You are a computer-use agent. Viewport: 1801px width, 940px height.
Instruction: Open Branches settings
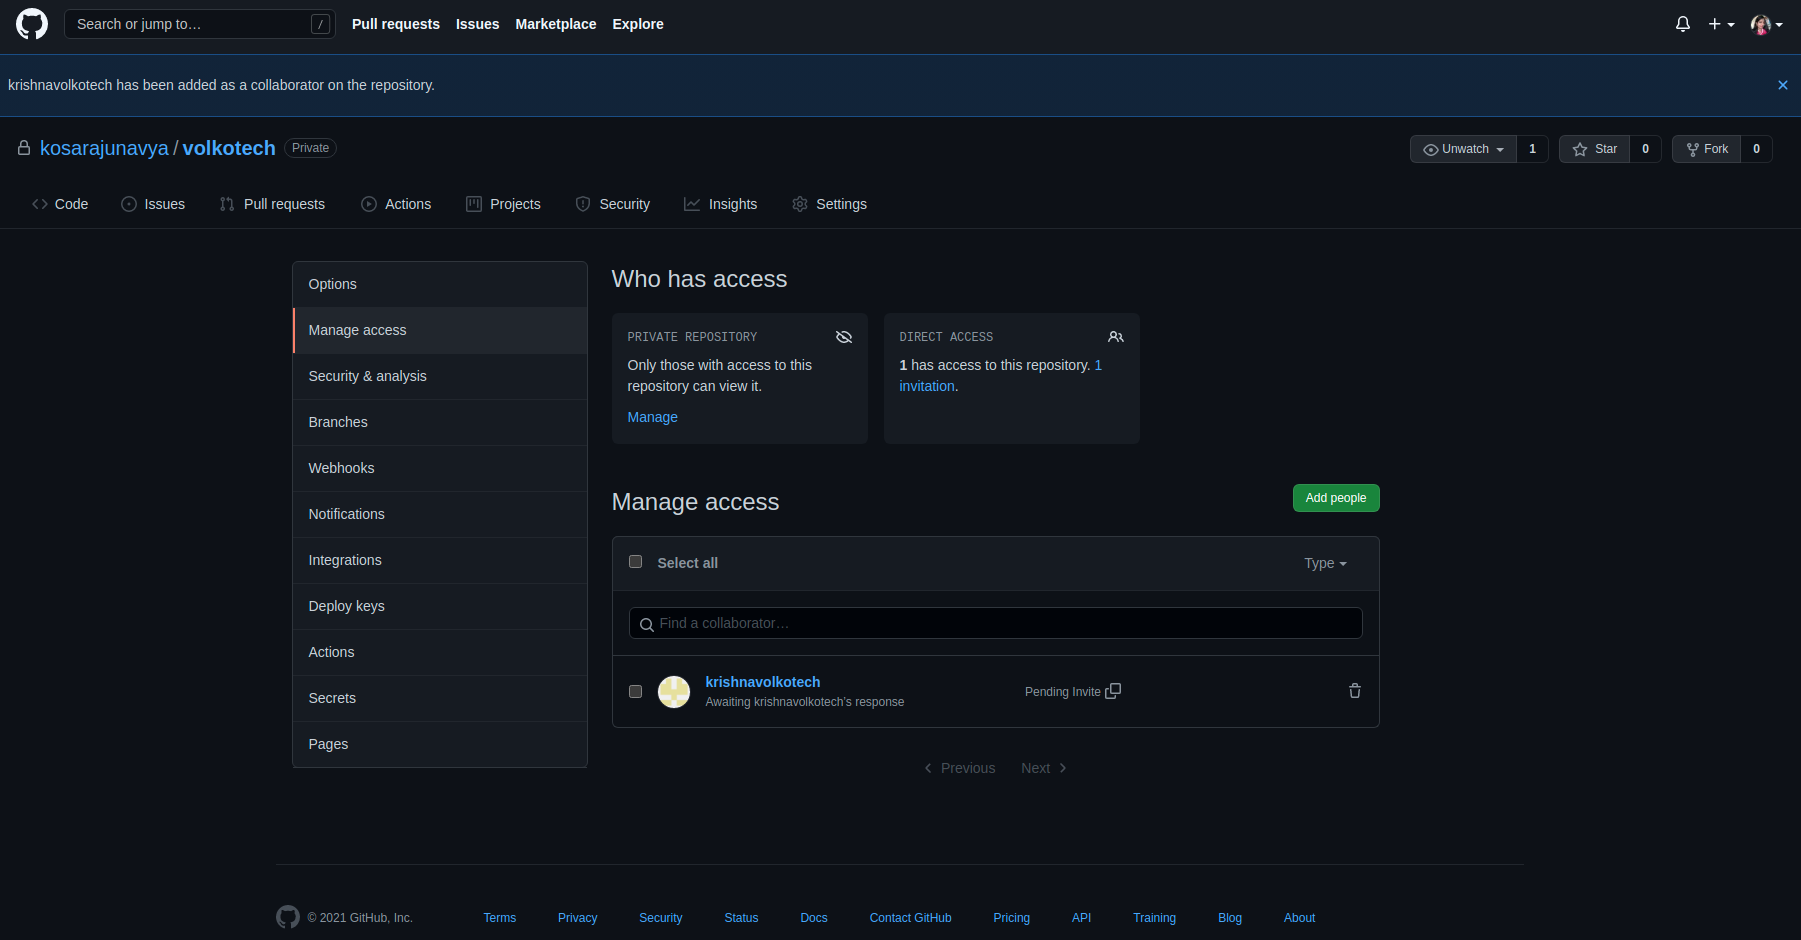pos(440,422)
